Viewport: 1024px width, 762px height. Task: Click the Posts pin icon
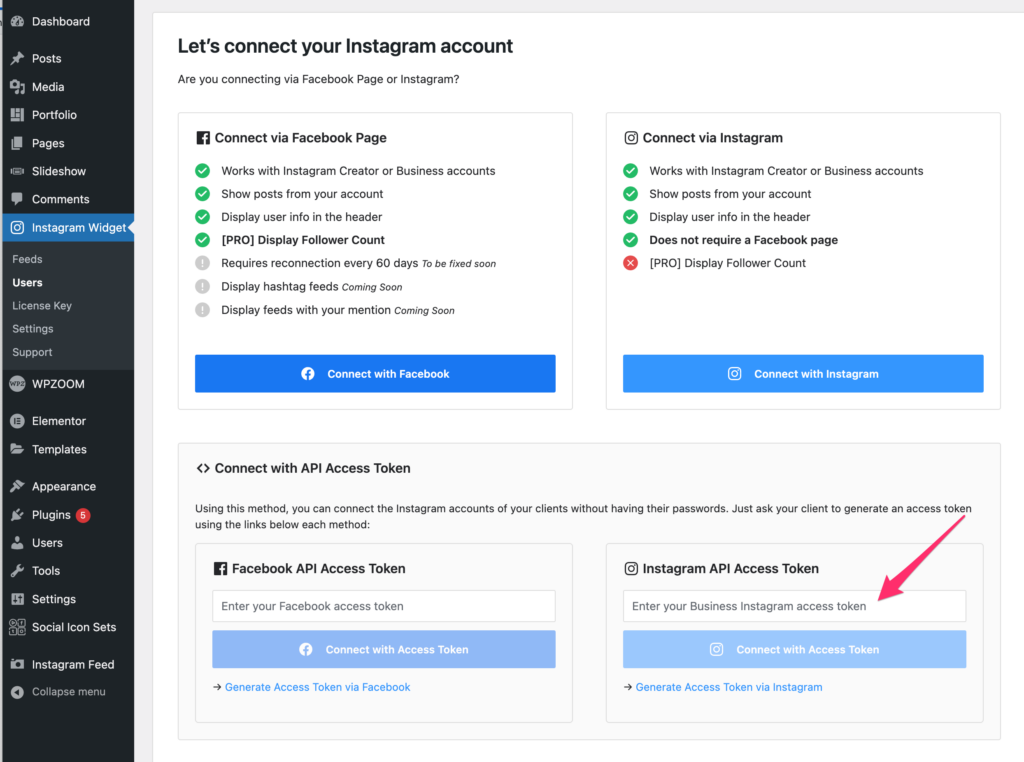tap(18, 59)
